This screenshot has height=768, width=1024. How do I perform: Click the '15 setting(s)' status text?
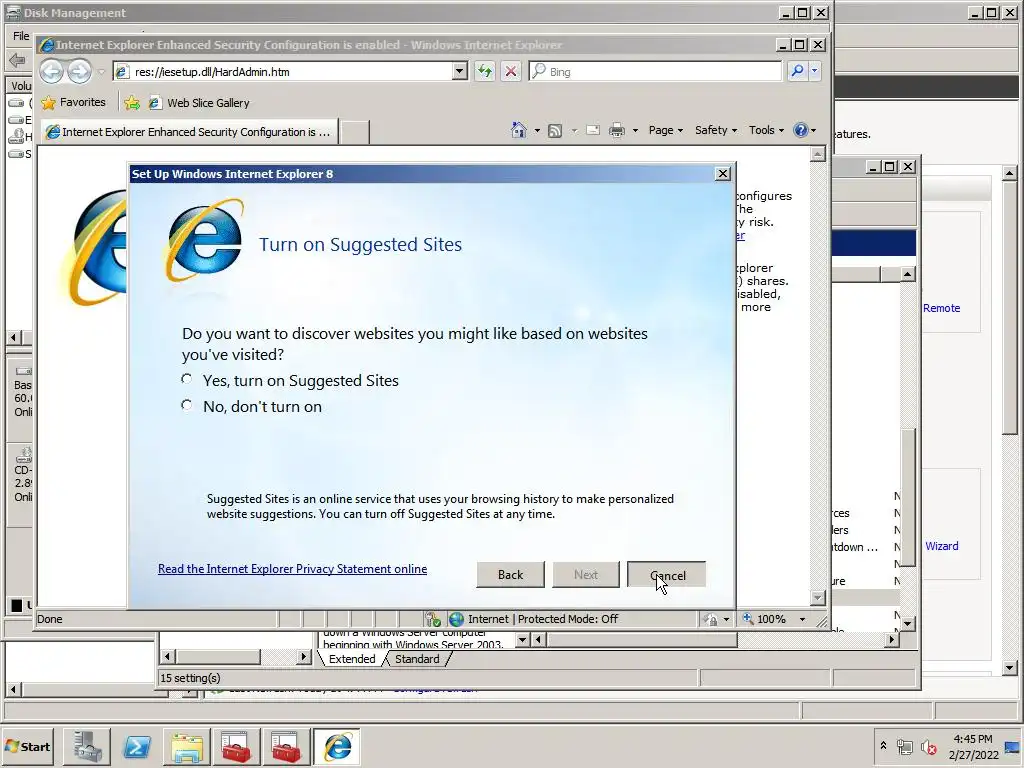point(190,678)
